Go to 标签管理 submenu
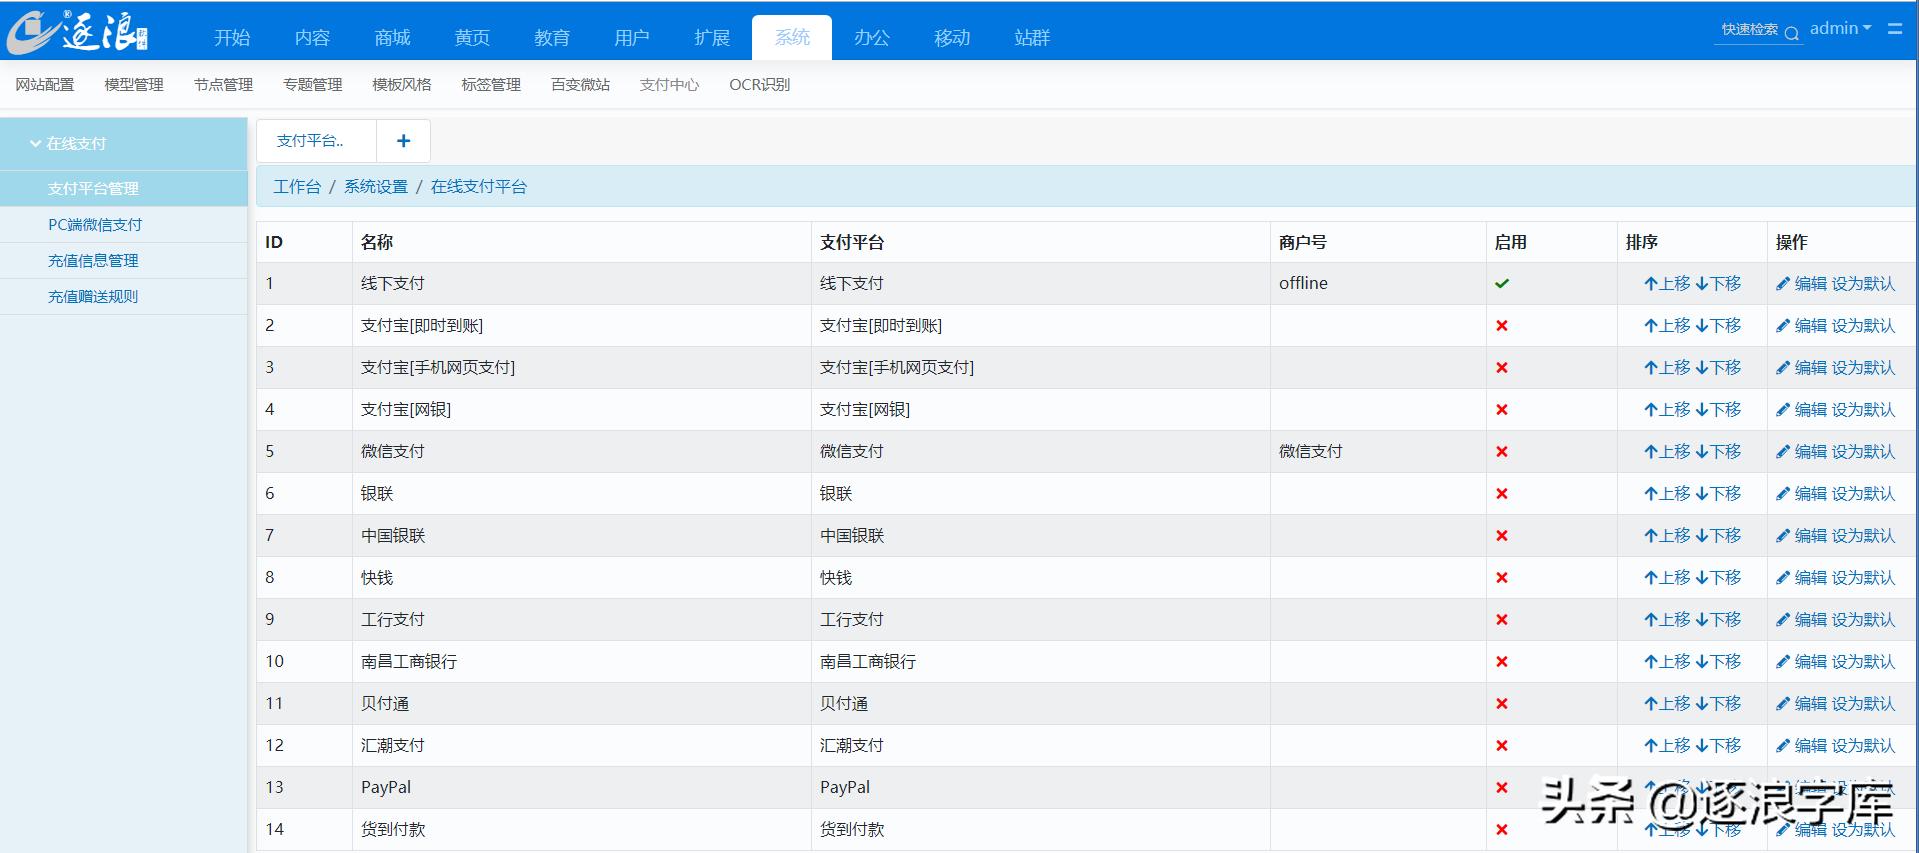This screenshot has height=853, width=1919. (x=491, y=85)
